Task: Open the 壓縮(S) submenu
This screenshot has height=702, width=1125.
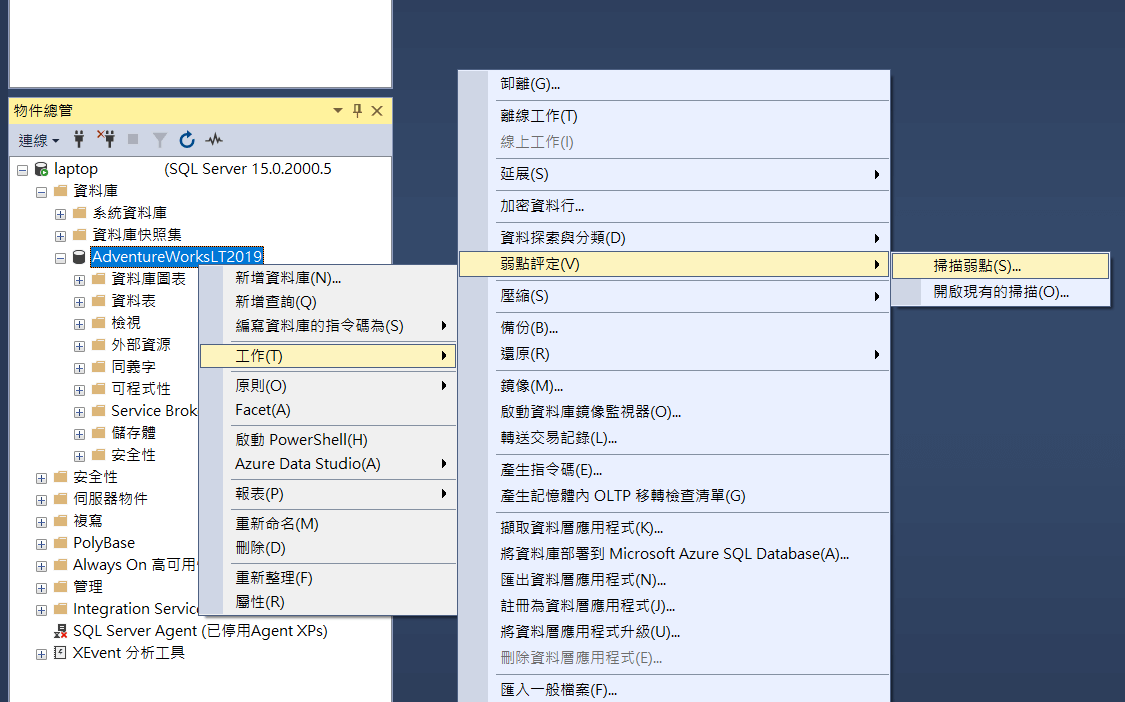Action: pos(524,296)
